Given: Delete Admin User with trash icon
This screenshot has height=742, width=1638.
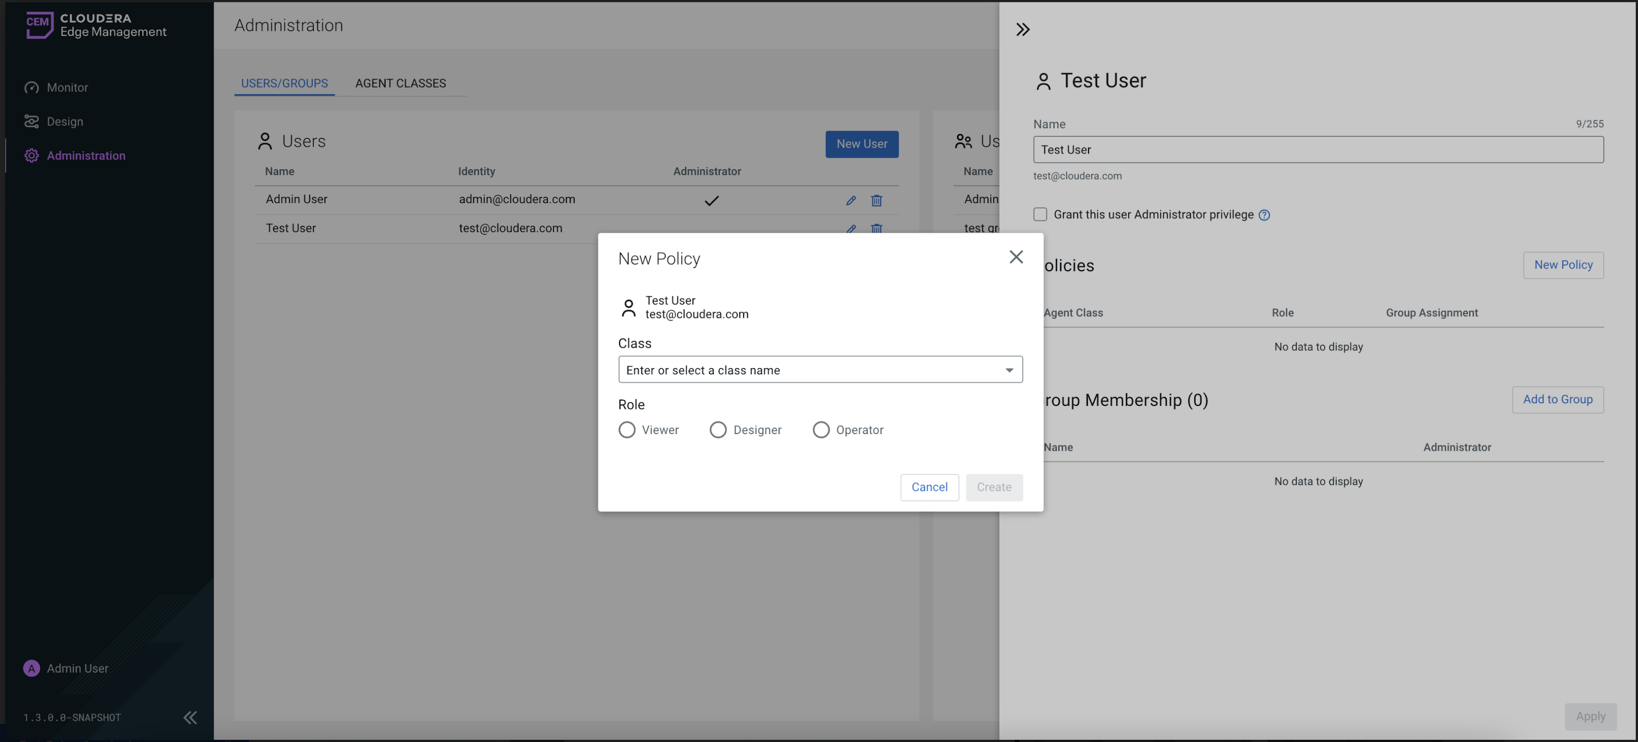Looking at the screenshot, I should tap(876, 200).
